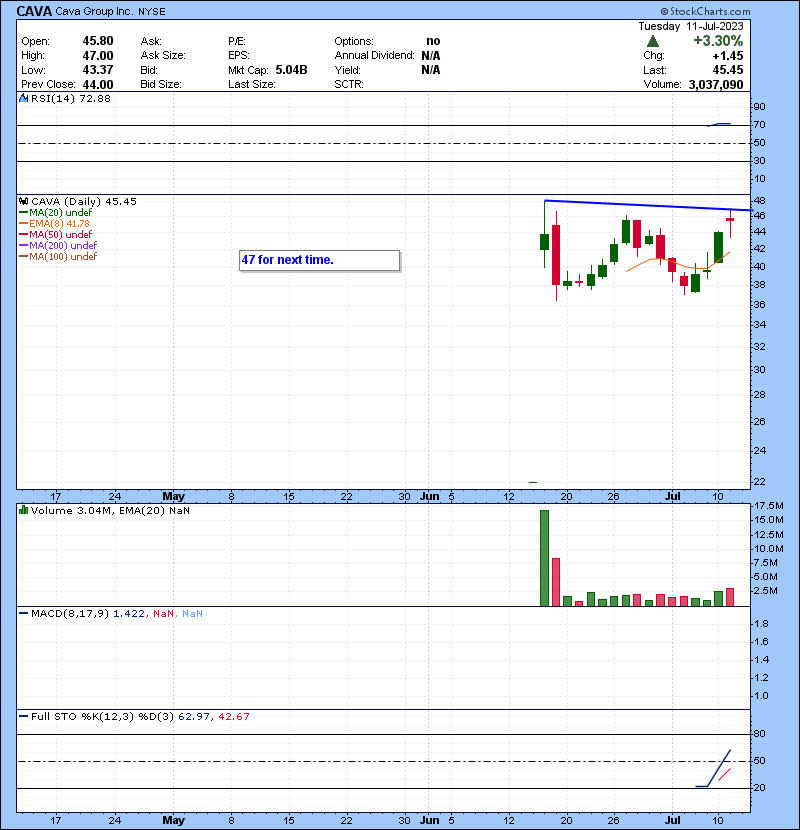Viewport: 800px width, 830px height.
Task: Click the Options value no
Action: click(433, 41)
